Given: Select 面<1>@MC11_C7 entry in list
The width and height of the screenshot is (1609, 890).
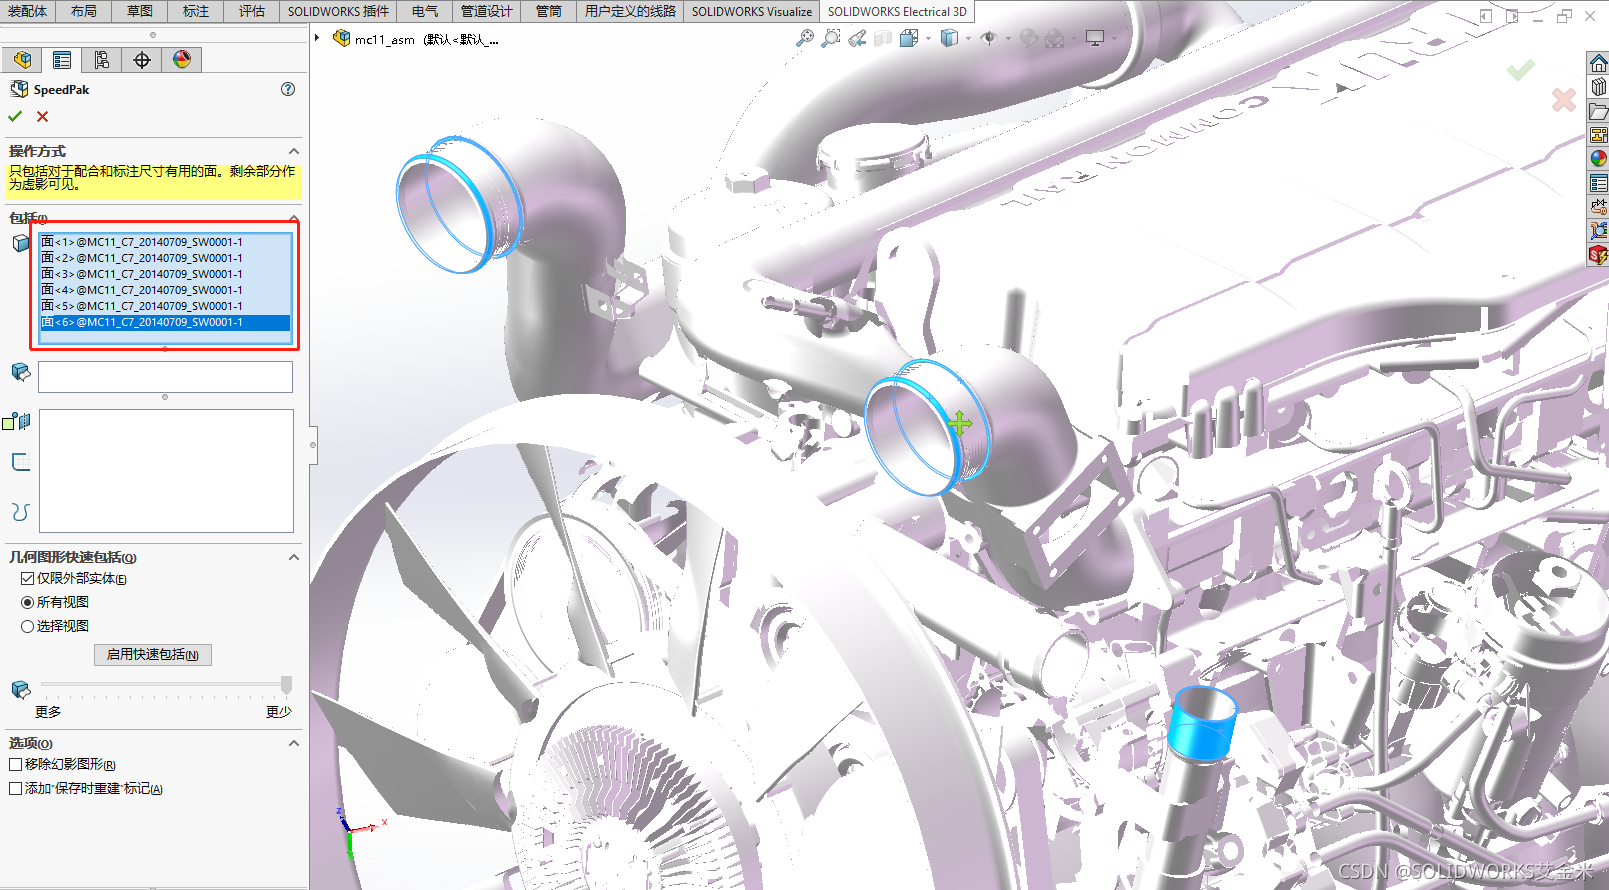Looking at the screenshot, I should pos(165,242).
